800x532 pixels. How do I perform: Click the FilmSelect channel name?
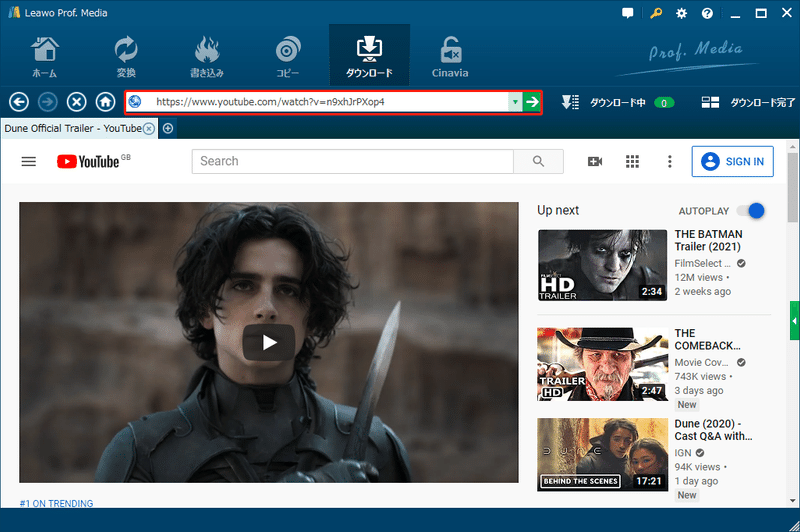[x=703, y=263]
